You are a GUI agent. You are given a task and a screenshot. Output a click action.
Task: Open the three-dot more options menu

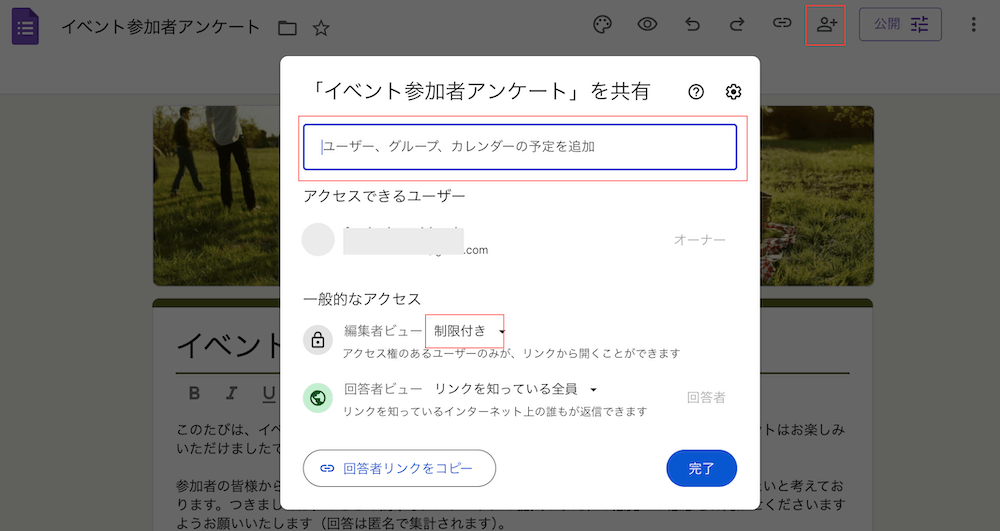click(973, 24)
